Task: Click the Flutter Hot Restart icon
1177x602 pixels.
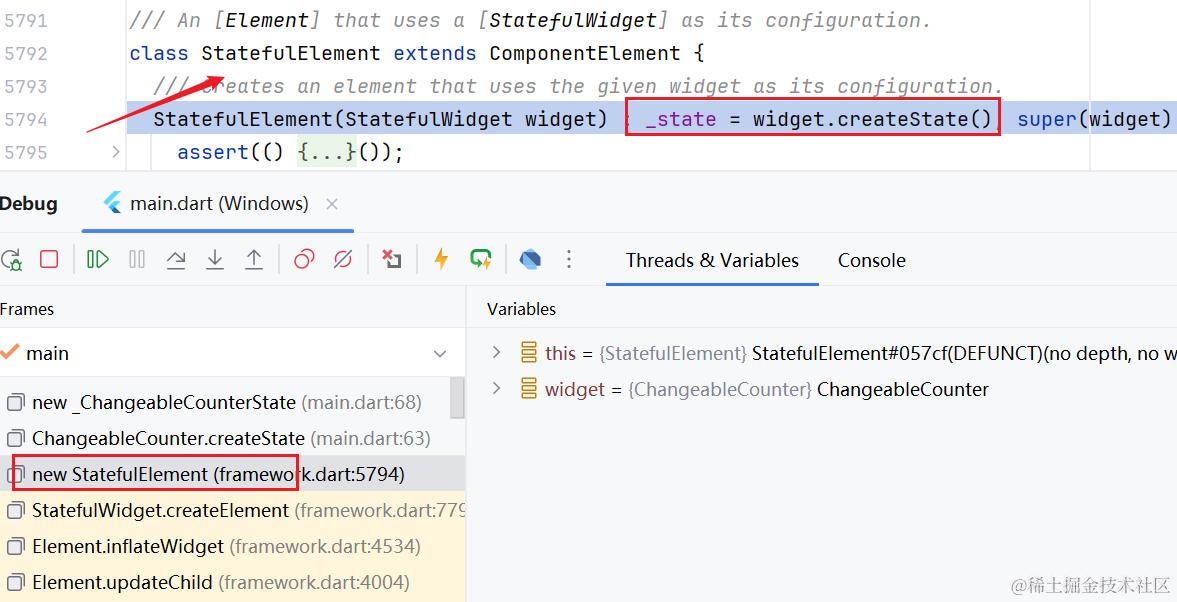Action: pyautogui.click(x=481, y=260)
